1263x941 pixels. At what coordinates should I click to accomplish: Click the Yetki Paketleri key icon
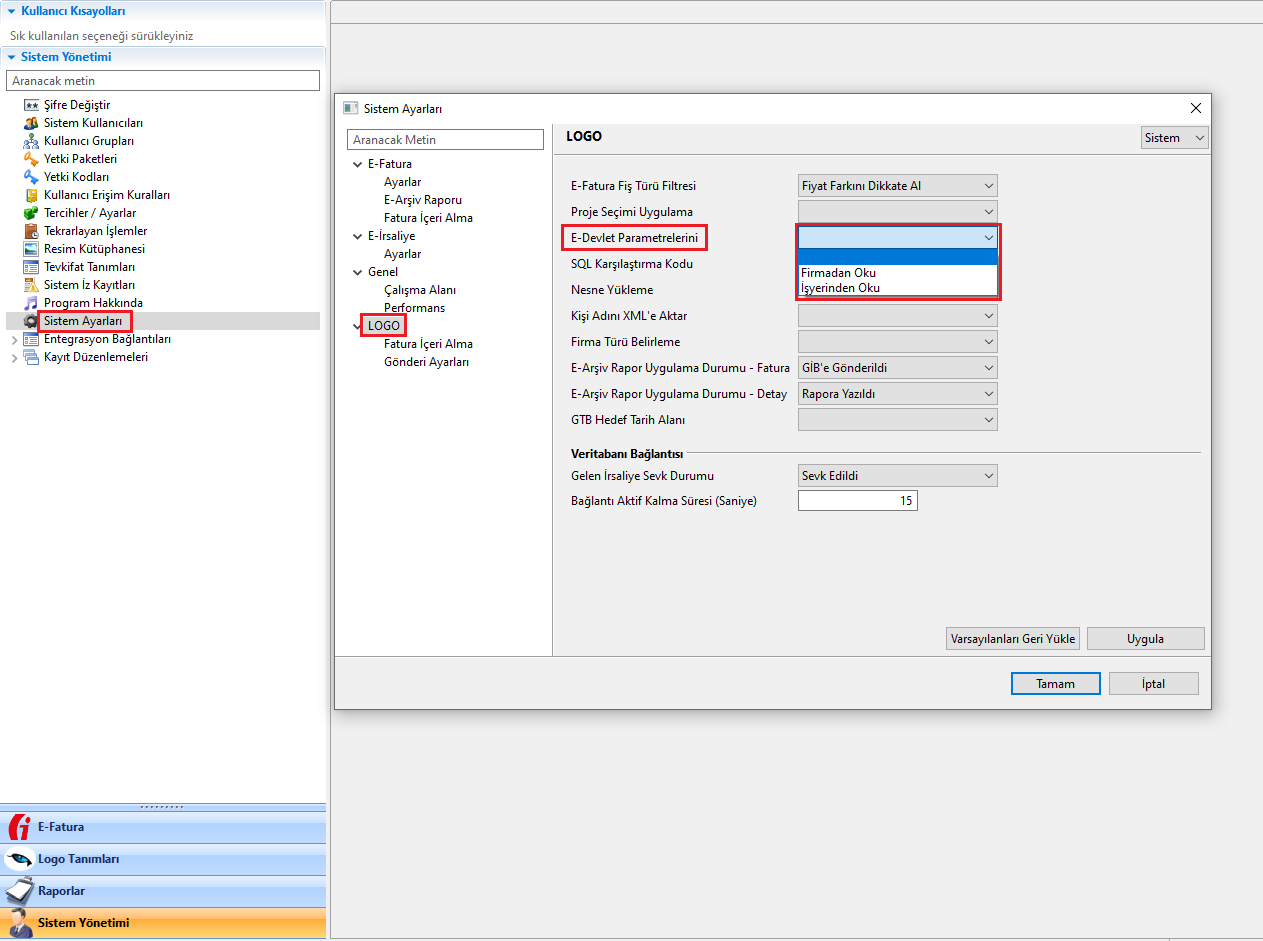tap(31, 159)
